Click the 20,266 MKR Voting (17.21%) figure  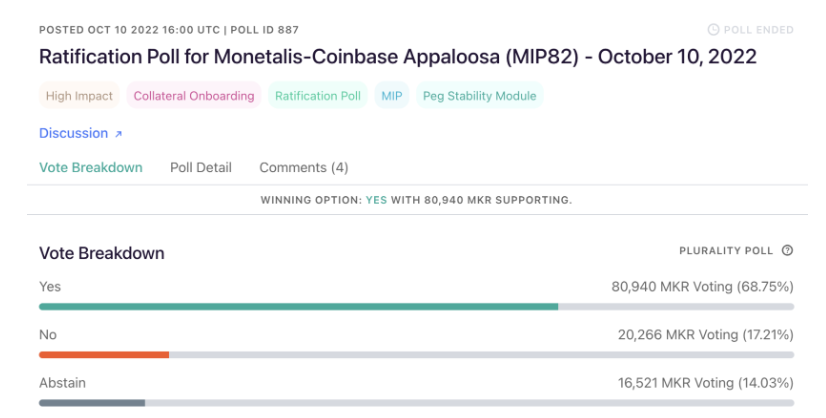click(706, 335)
